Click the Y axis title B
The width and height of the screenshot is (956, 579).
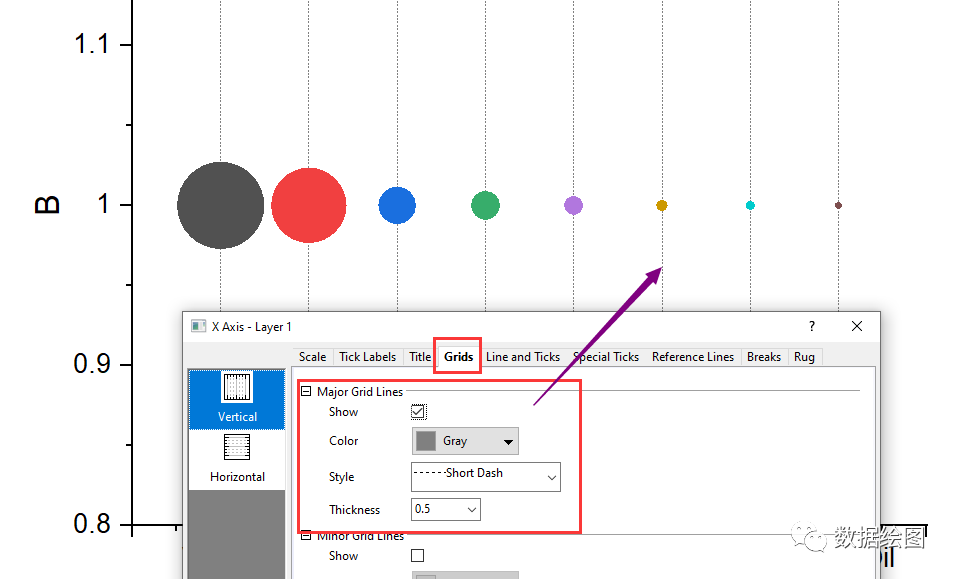click(x=47, y=205)
